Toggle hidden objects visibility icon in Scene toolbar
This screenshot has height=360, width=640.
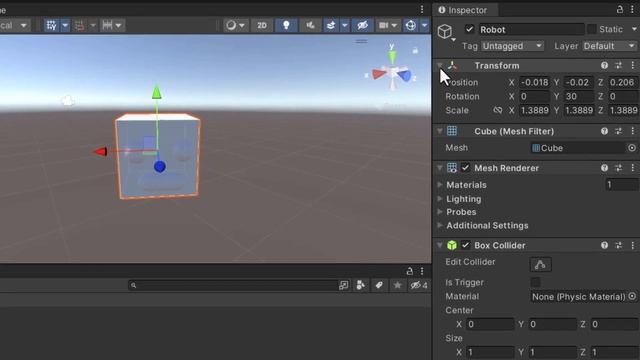pyautogui.click(x=362, y=25)
